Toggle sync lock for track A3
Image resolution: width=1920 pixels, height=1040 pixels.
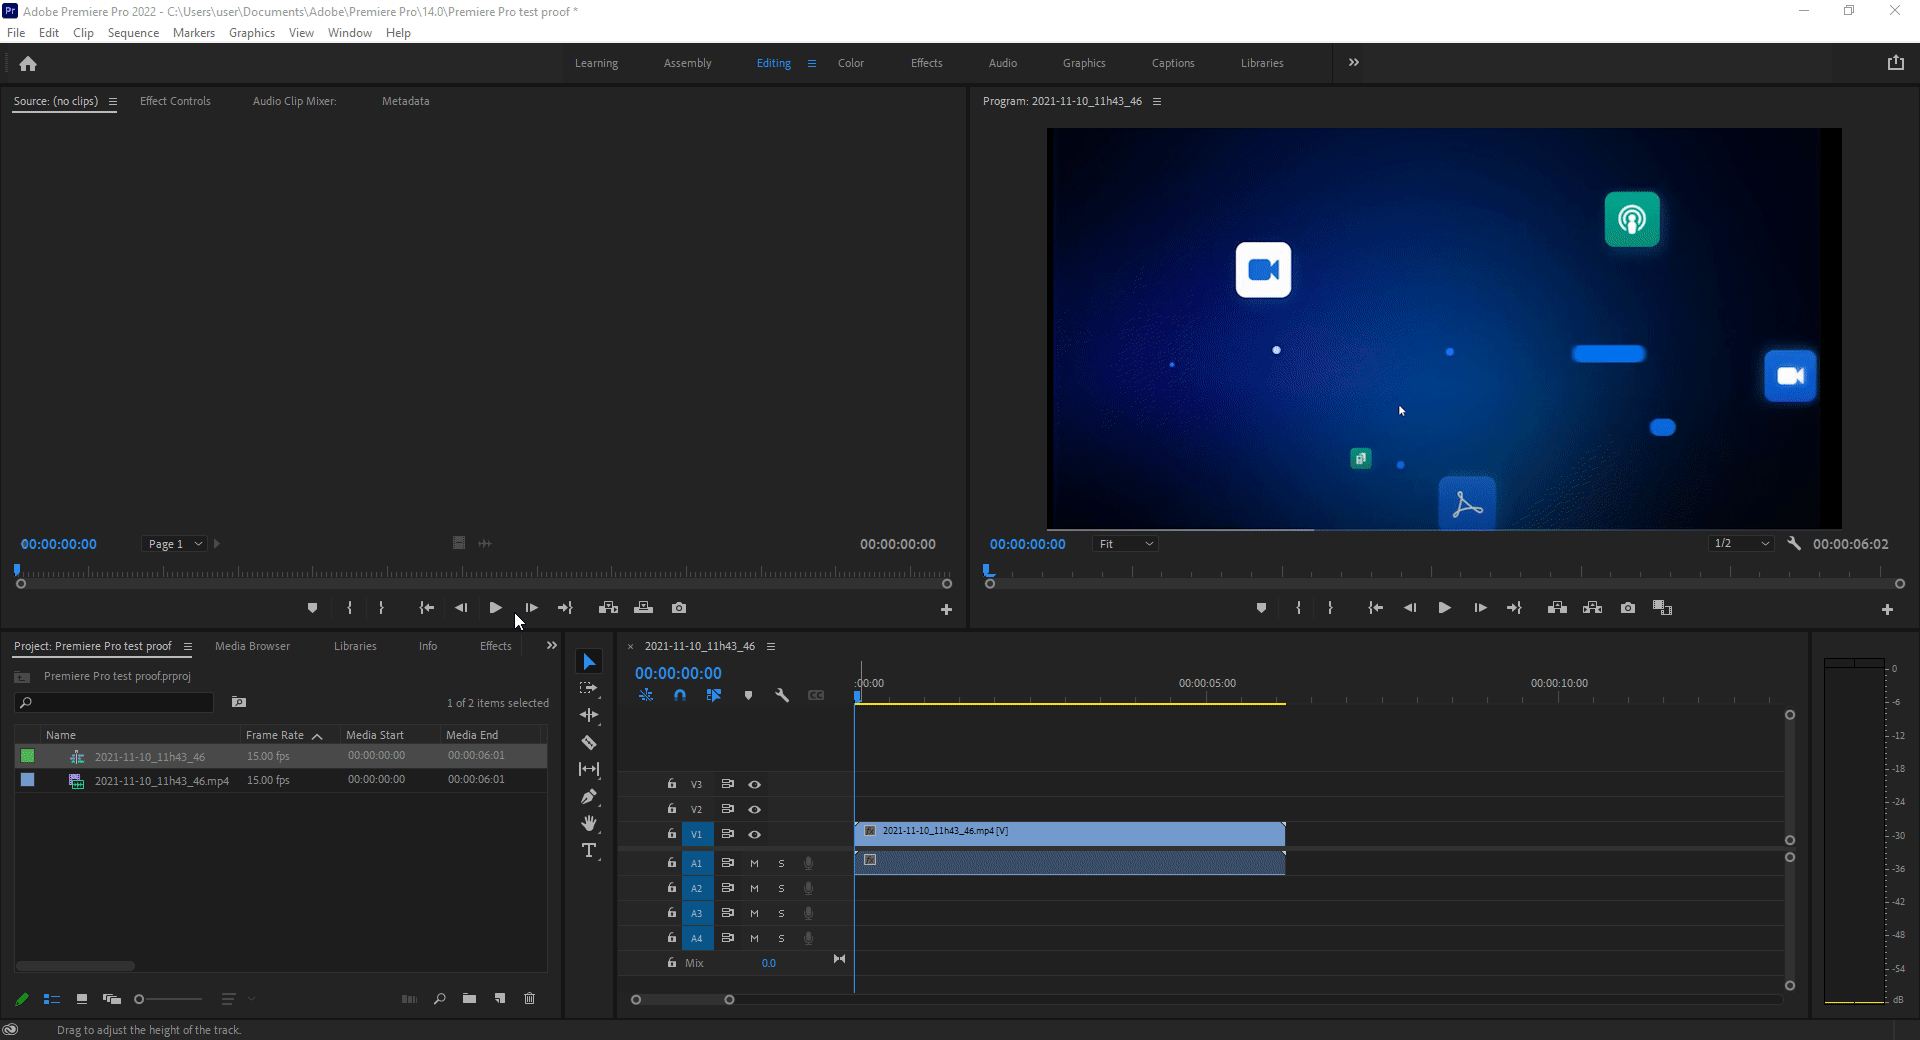728,913
